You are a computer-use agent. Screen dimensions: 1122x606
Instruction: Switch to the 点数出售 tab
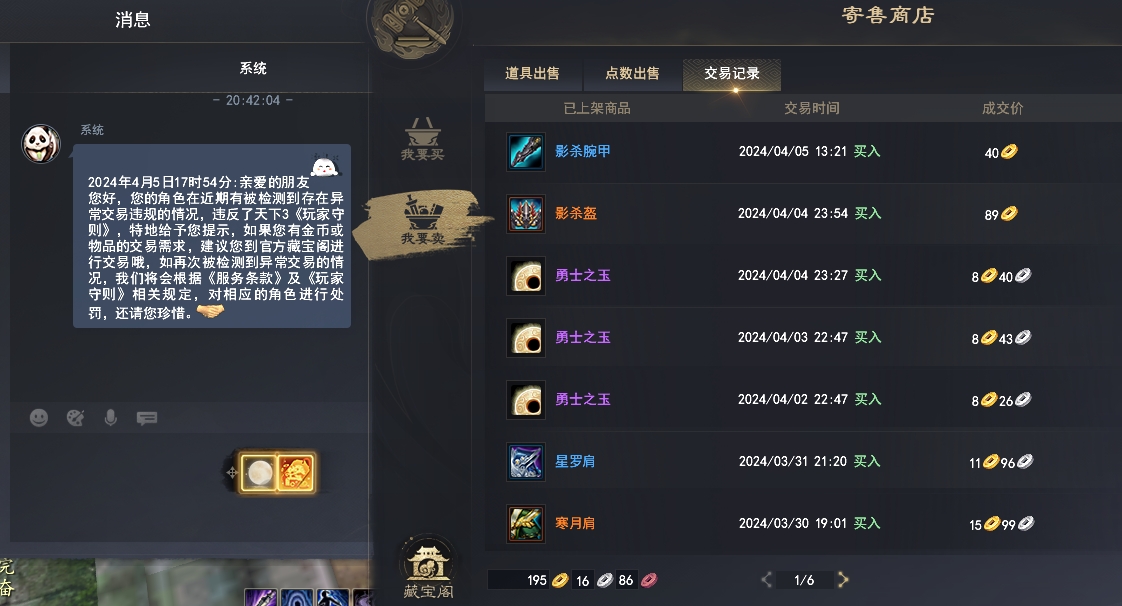tap(633, 74)
